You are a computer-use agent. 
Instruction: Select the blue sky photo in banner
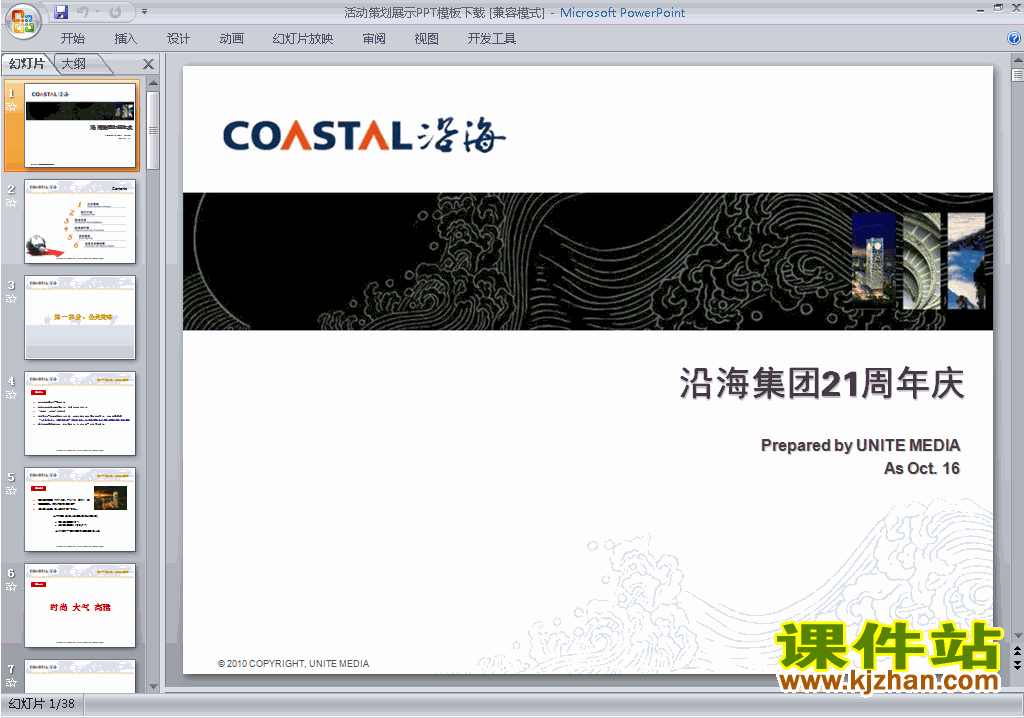click(x=966, y=261)
